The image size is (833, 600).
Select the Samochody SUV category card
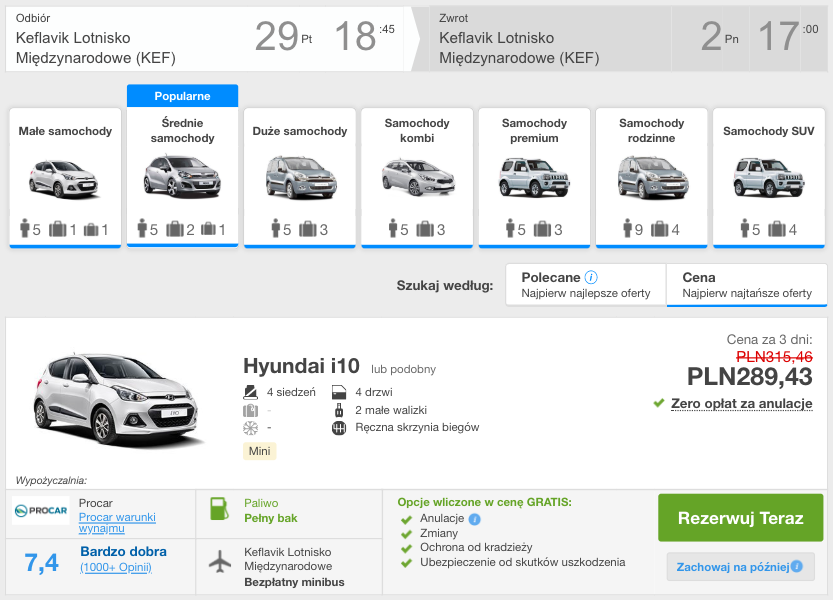pos(769,178)
